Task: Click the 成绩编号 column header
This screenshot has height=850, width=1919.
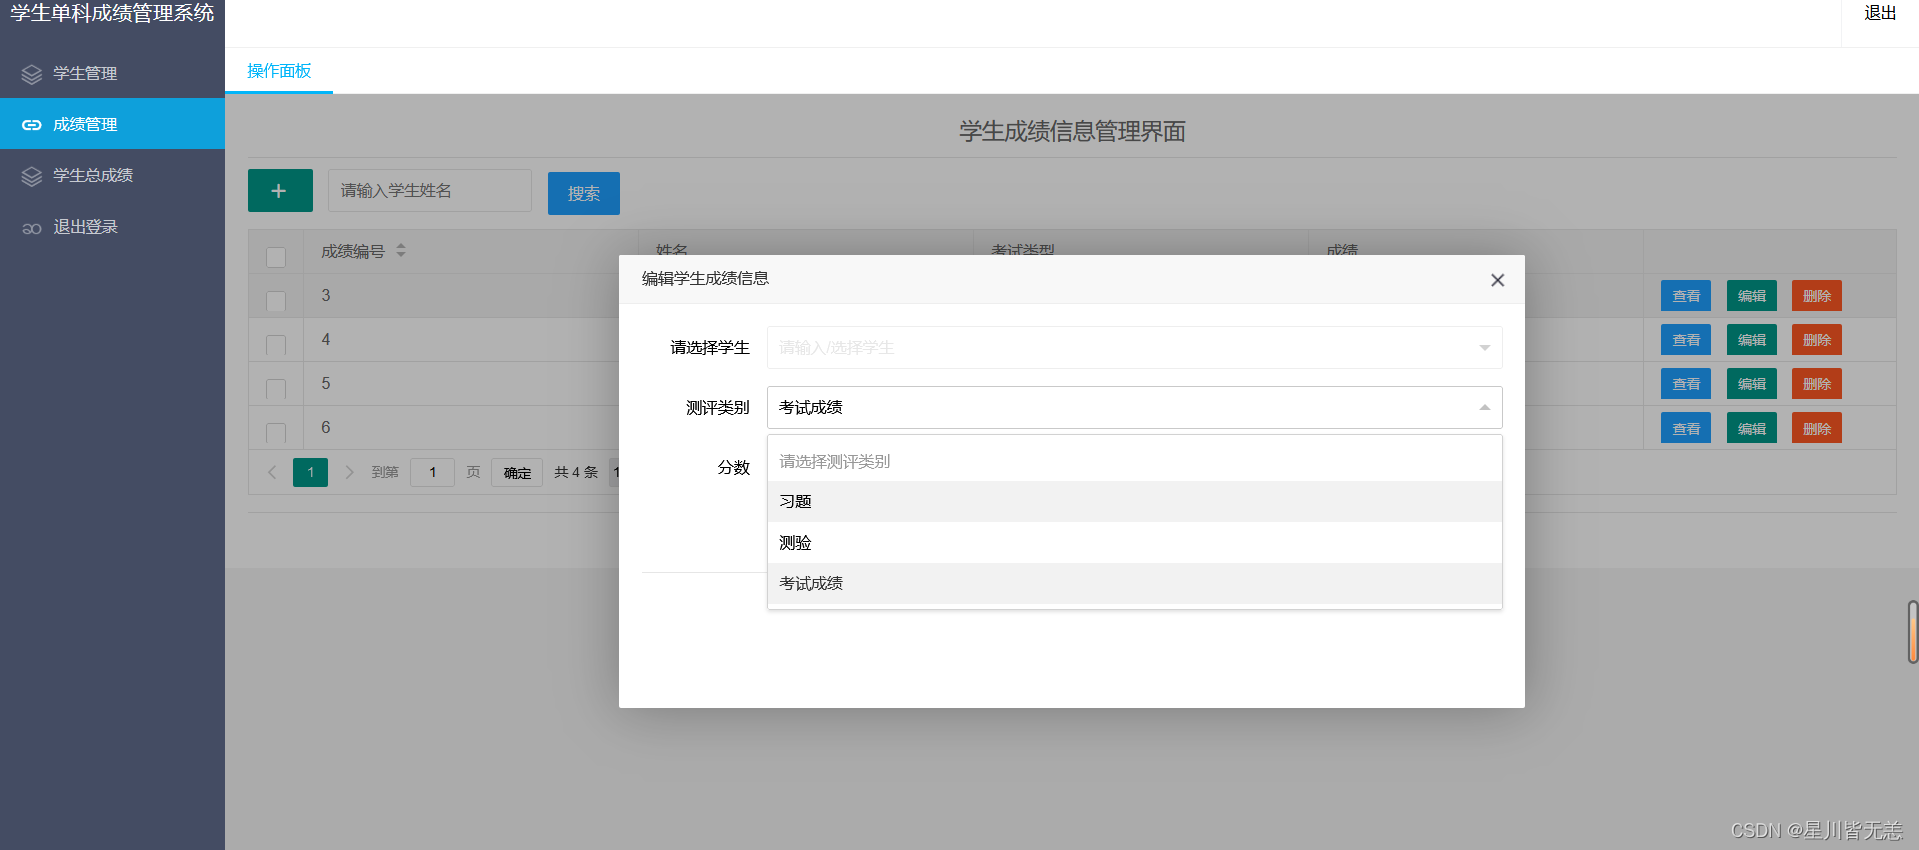Action: [353, 251]
